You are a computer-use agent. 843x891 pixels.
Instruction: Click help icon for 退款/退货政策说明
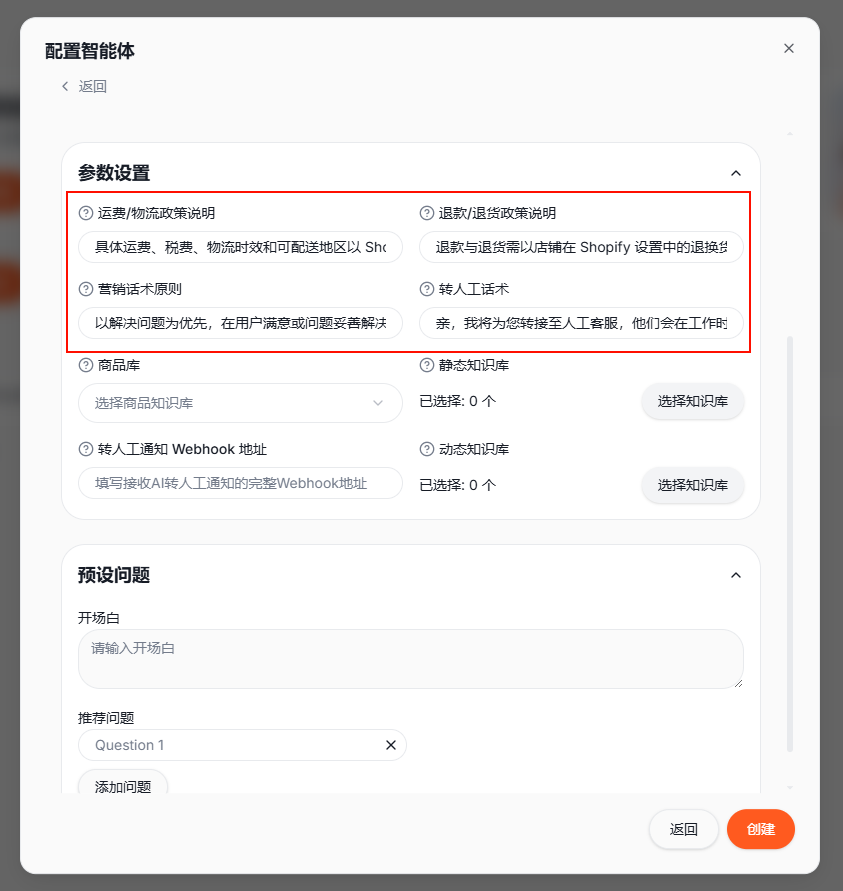point(427,213)
